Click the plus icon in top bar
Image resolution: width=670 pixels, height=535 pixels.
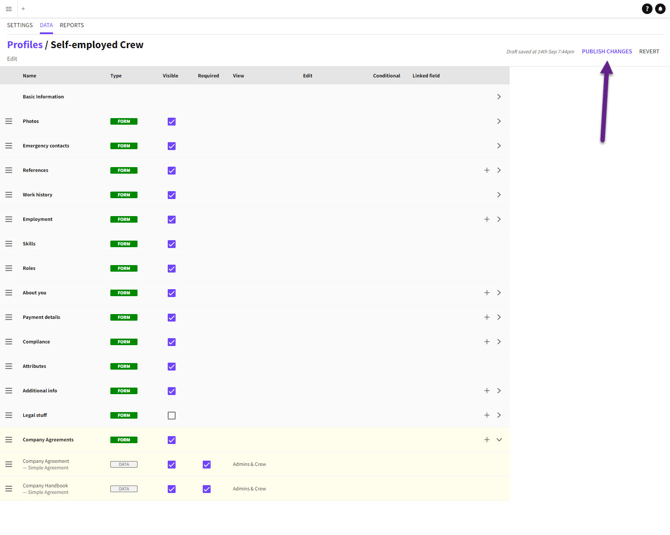pos(23,9)
